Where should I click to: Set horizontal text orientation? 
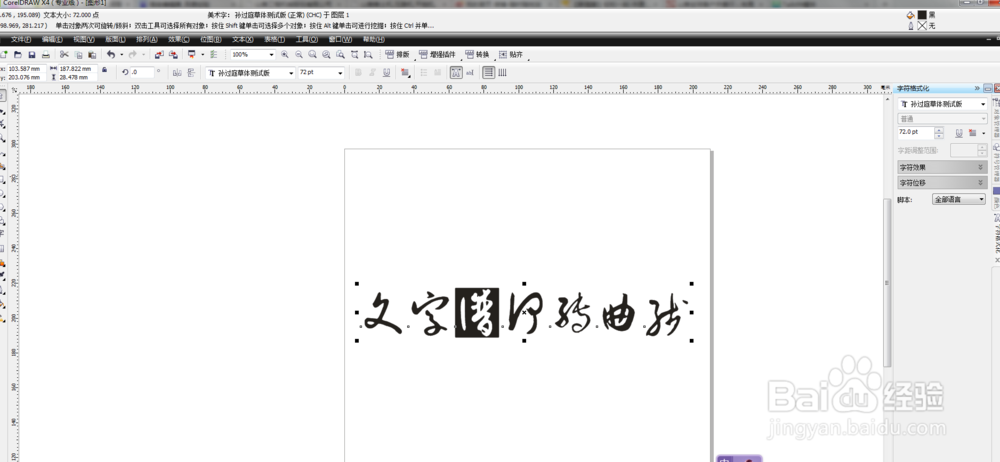[x=489, y=73]
